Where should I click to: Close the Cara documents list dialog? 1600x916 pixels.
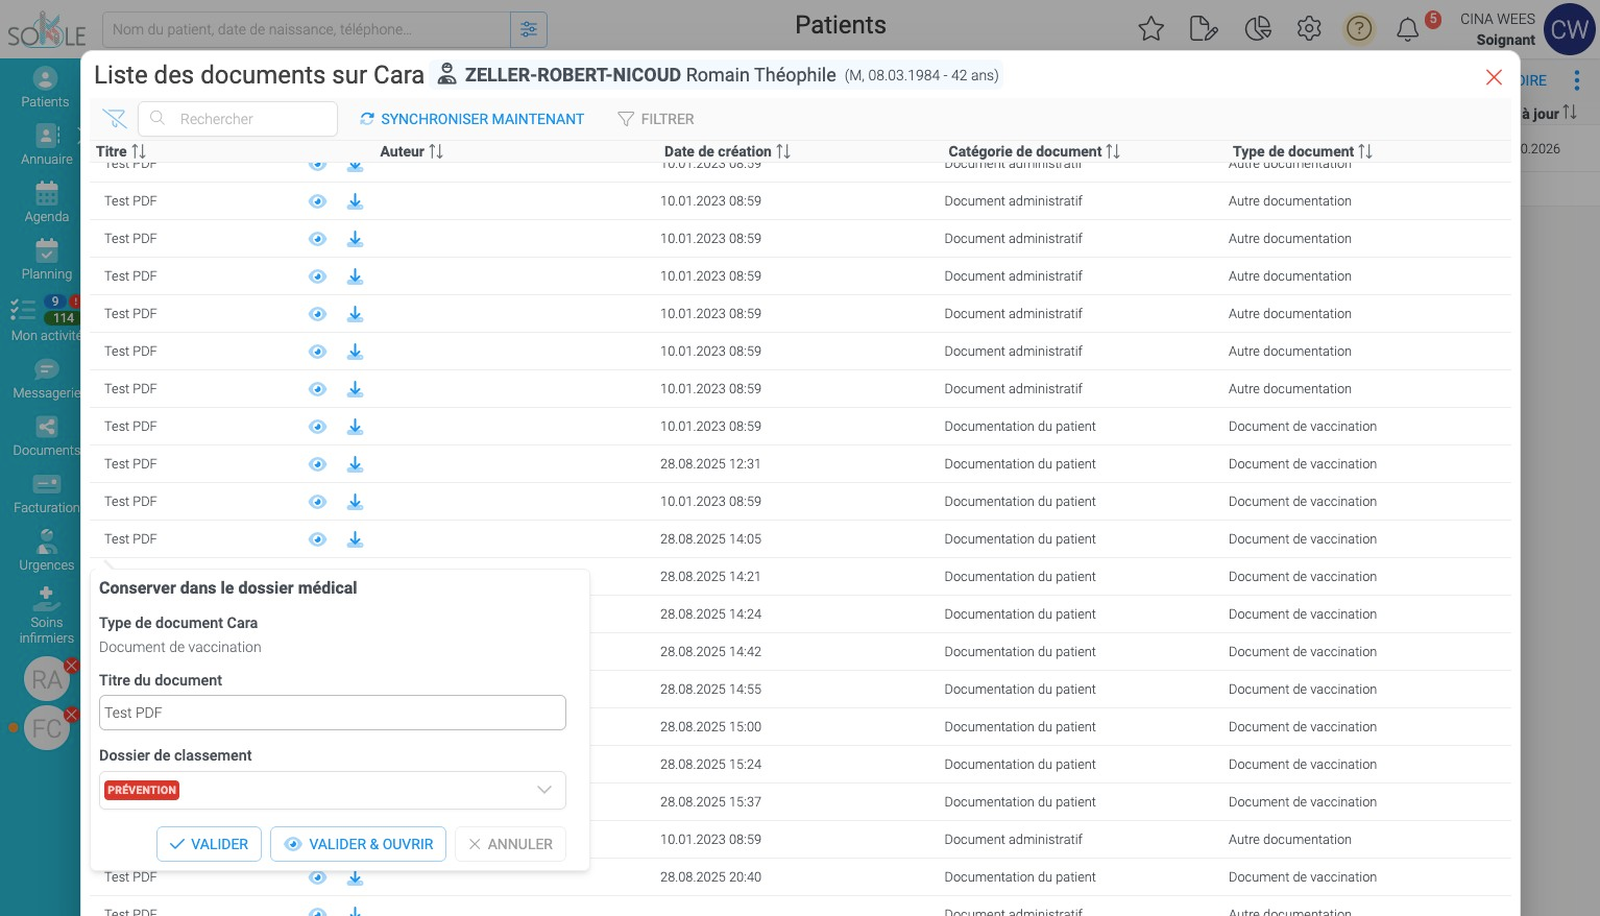[x=1494, y=77]
